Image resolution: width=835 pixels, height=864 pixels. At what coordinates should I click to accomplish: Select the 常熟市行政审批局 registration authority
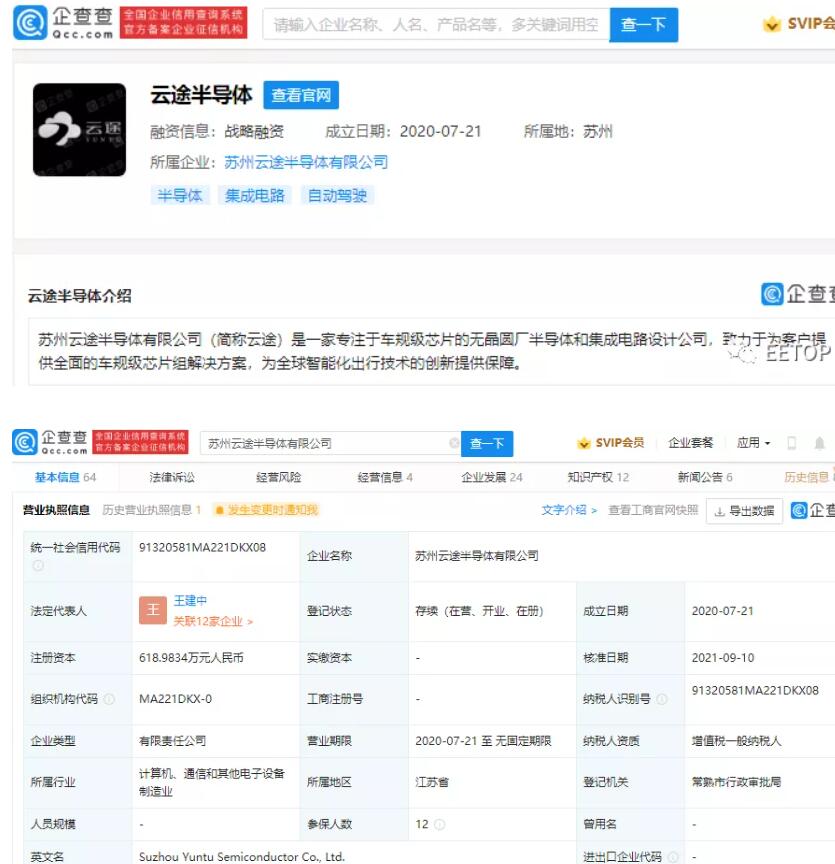click(736, 782)
